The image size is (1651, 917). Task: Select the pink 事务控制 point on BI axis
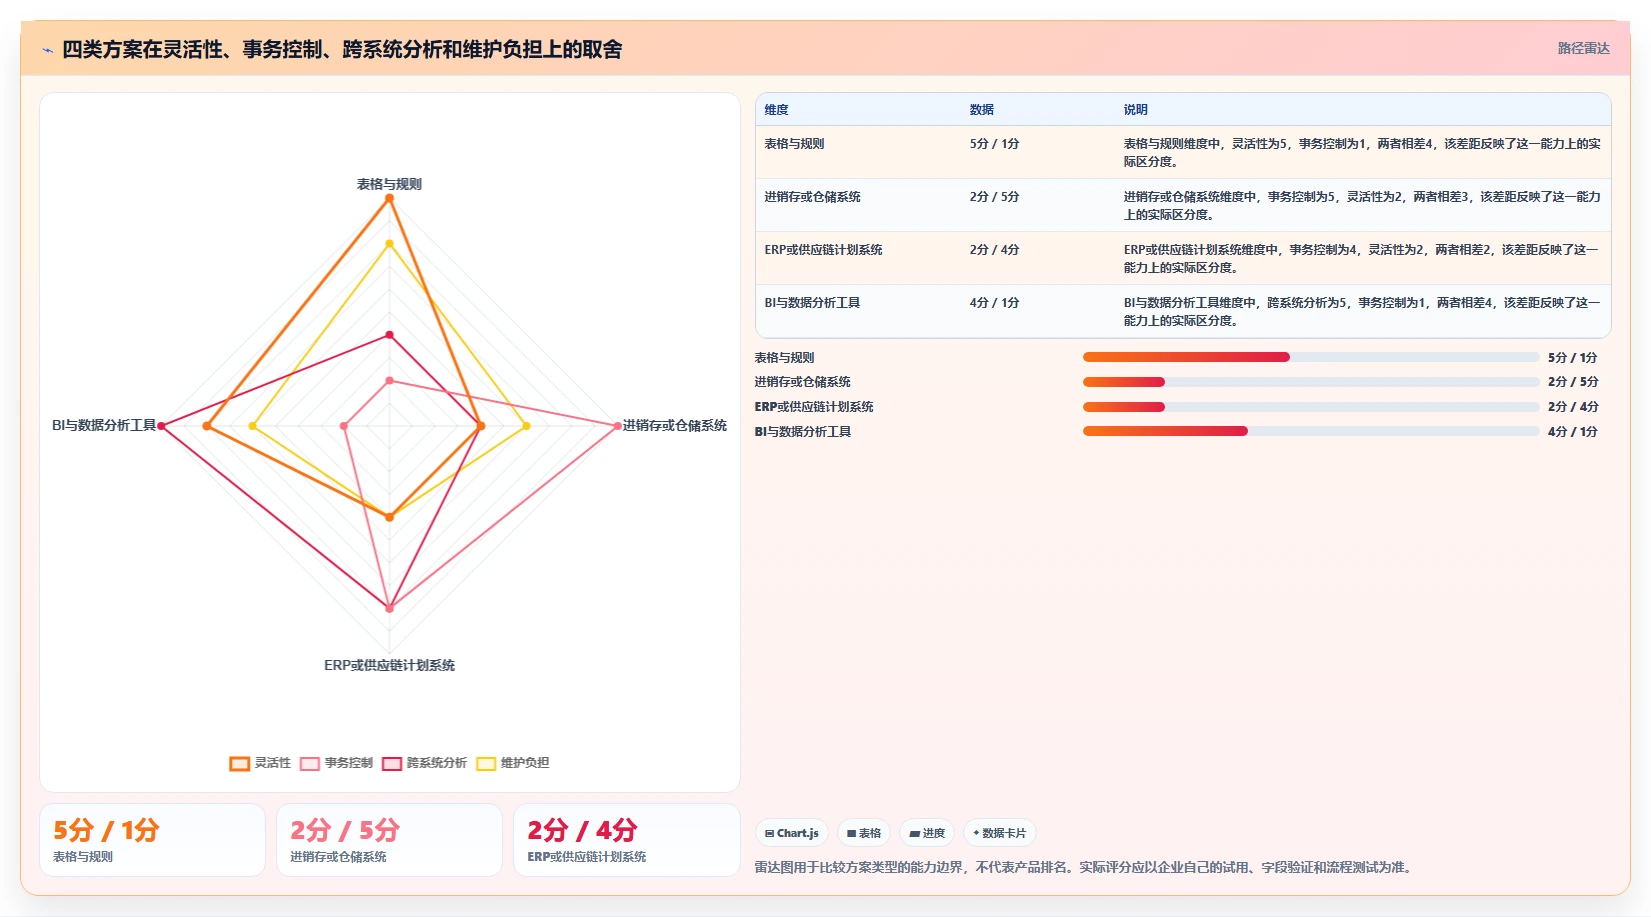click(344, 426)
